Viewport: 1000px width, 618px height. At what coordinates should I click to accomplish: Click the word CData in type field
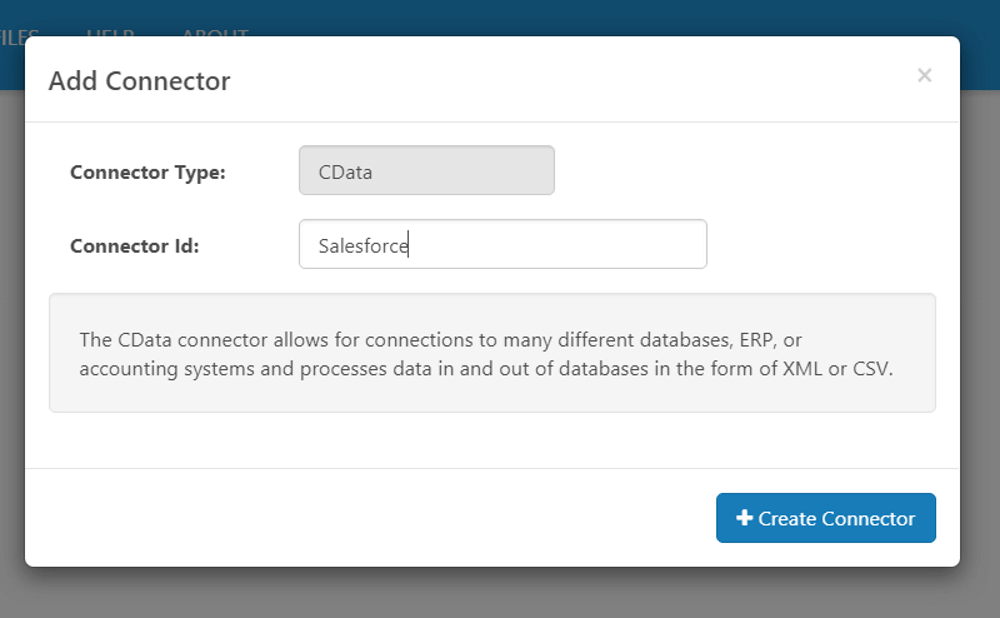tap(345, 172)
